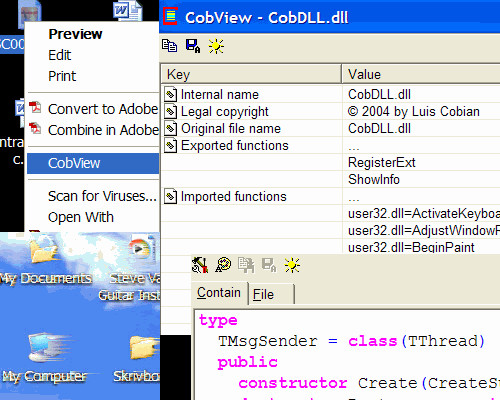Click the user32.dll=BeginPaint entry

411,248
